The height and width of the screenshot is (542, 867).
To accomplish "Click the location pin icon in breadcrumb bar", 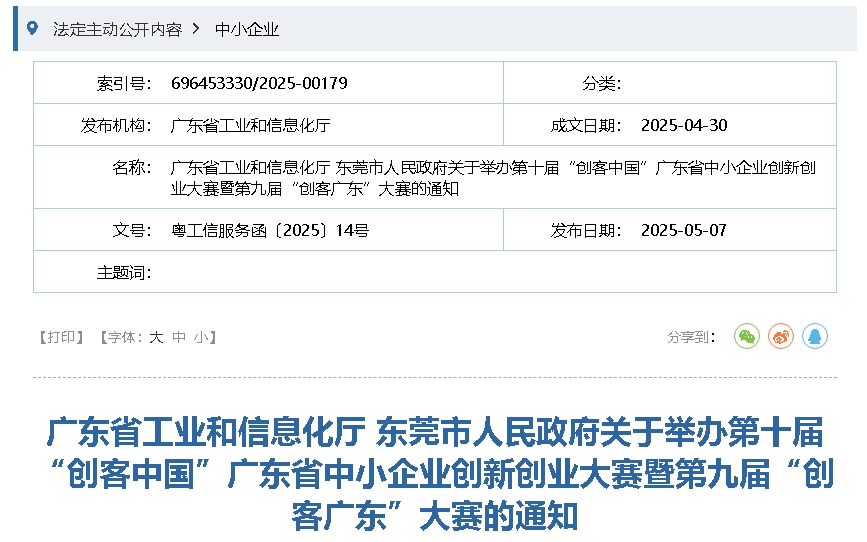I will pos(32,28).
